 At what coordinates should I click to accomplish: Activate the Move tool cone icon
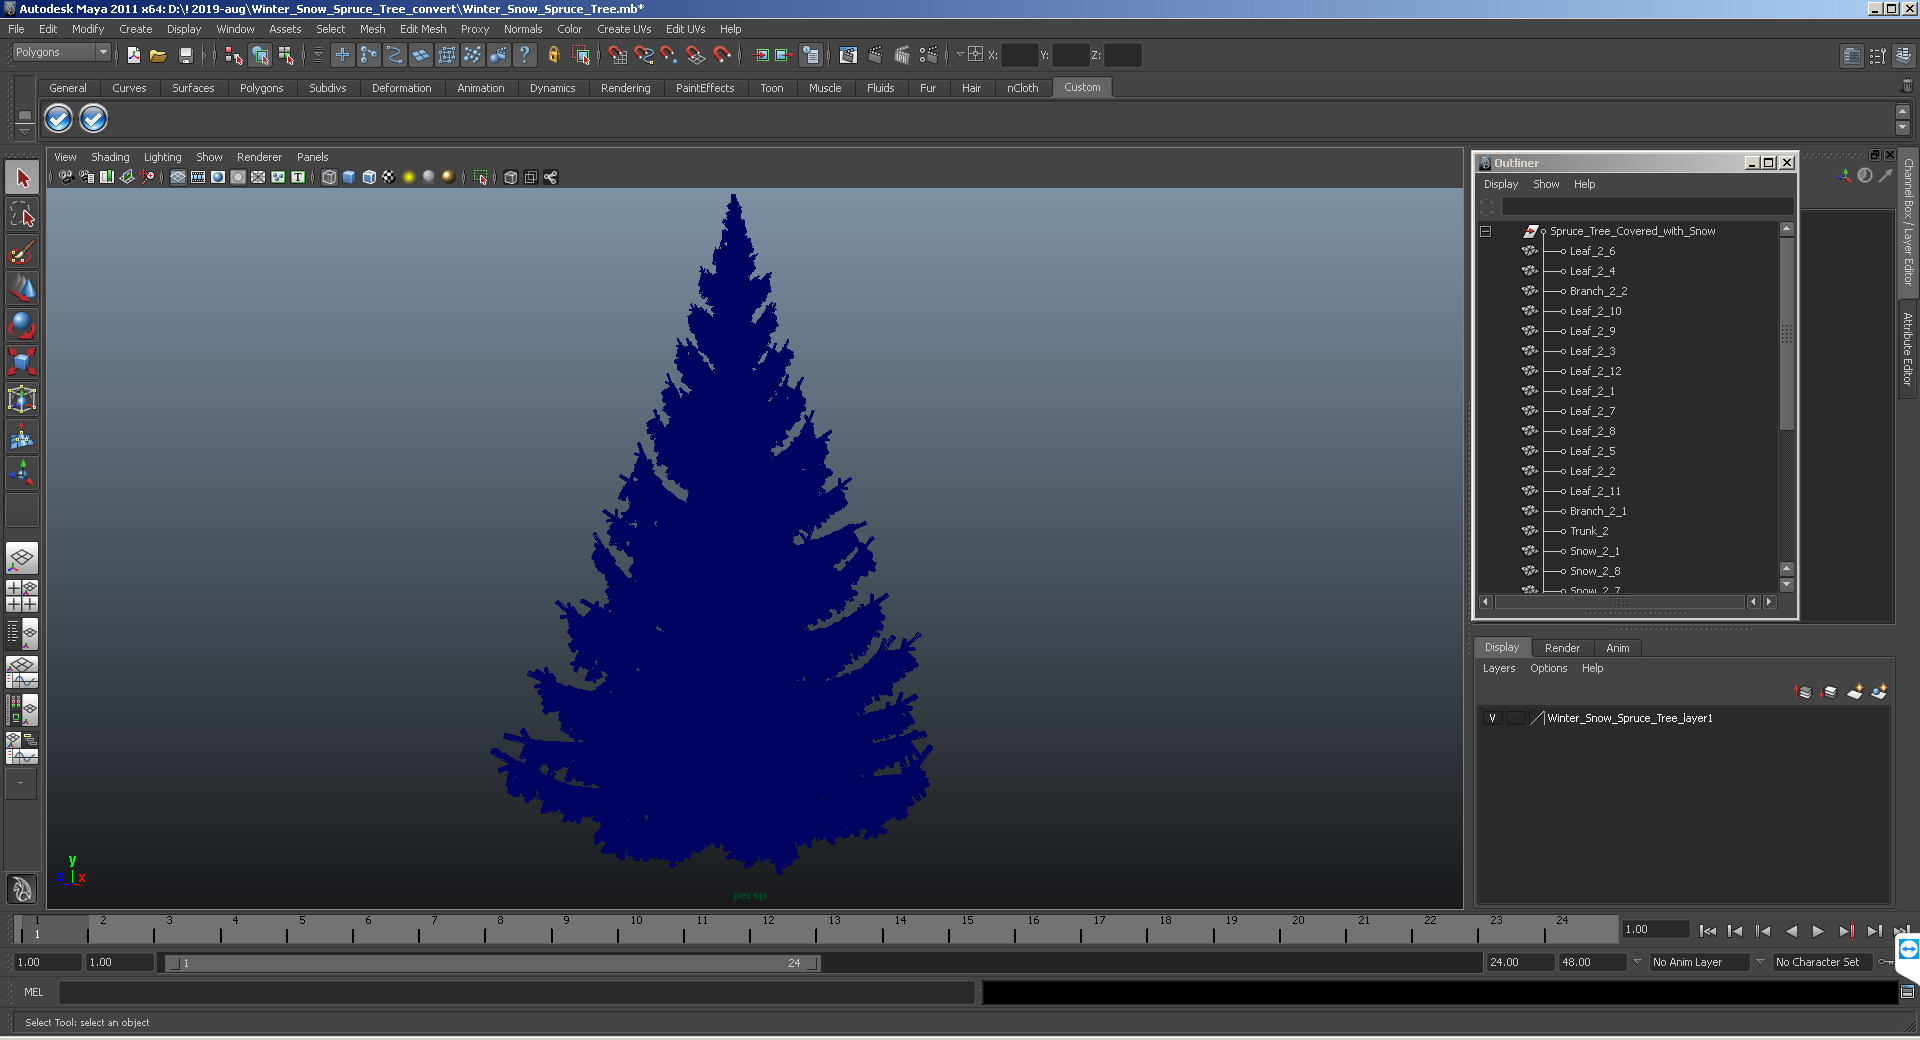(x=22, y=288)
